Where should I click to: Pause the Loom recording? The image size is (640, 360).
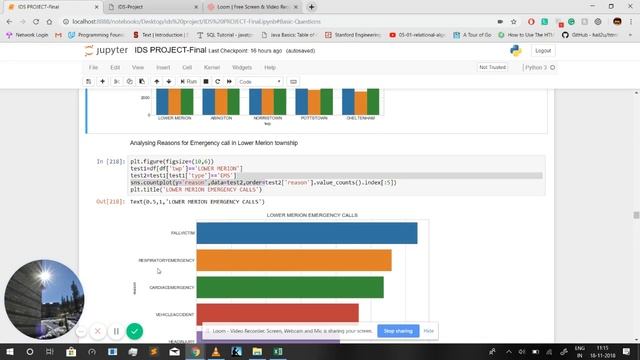116,331
